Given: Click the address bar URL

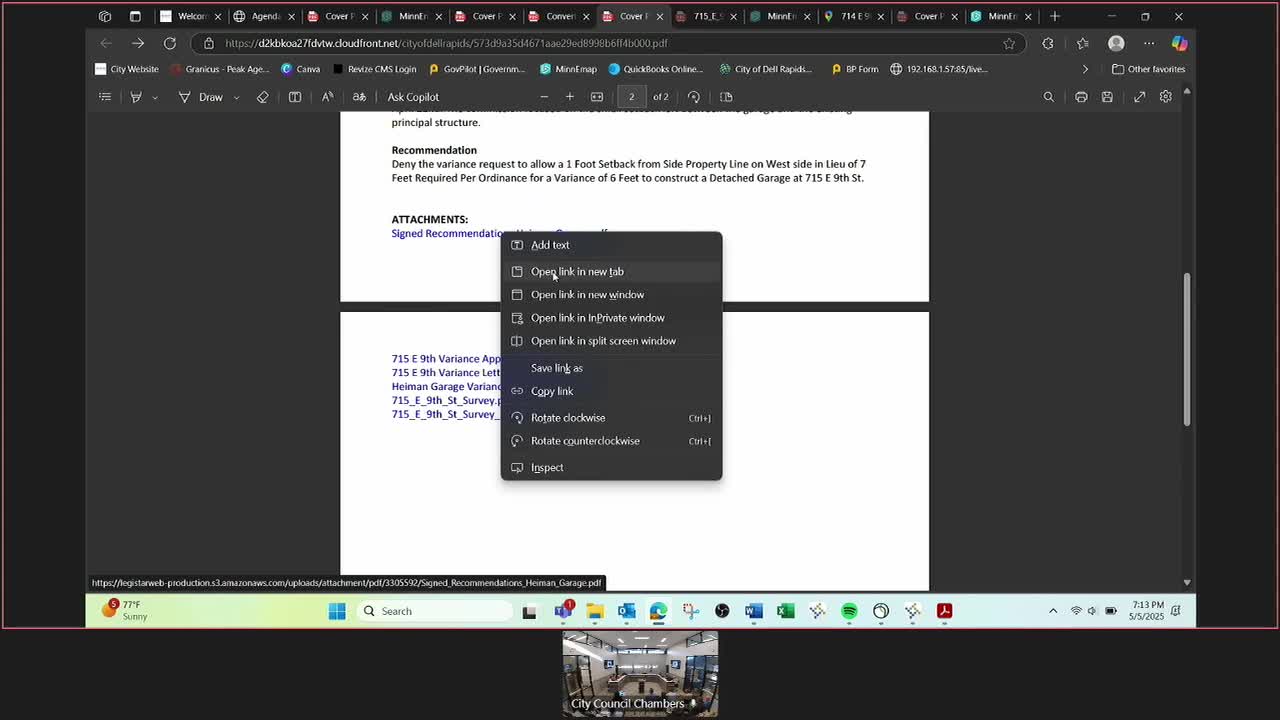Looking at the screenshot, I should click(446, 44).
